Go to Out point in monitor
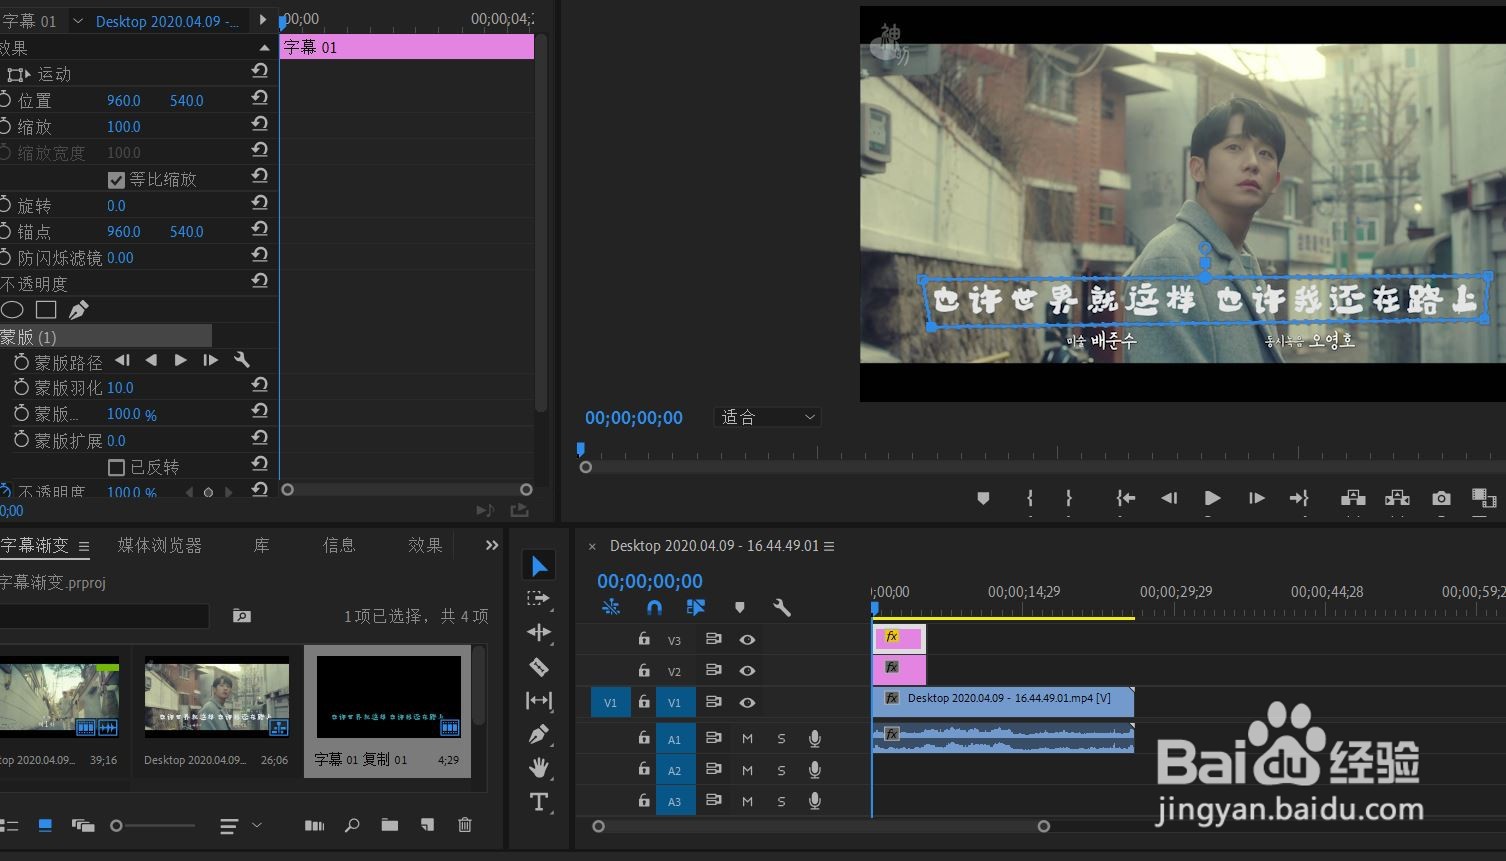1506x861 pixels. coord(1299,498)
